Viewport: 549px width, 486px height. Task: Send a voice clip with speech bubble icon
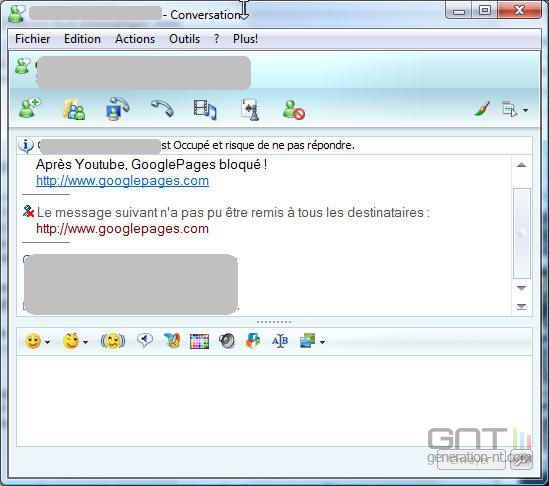click(x=145, y=340)
